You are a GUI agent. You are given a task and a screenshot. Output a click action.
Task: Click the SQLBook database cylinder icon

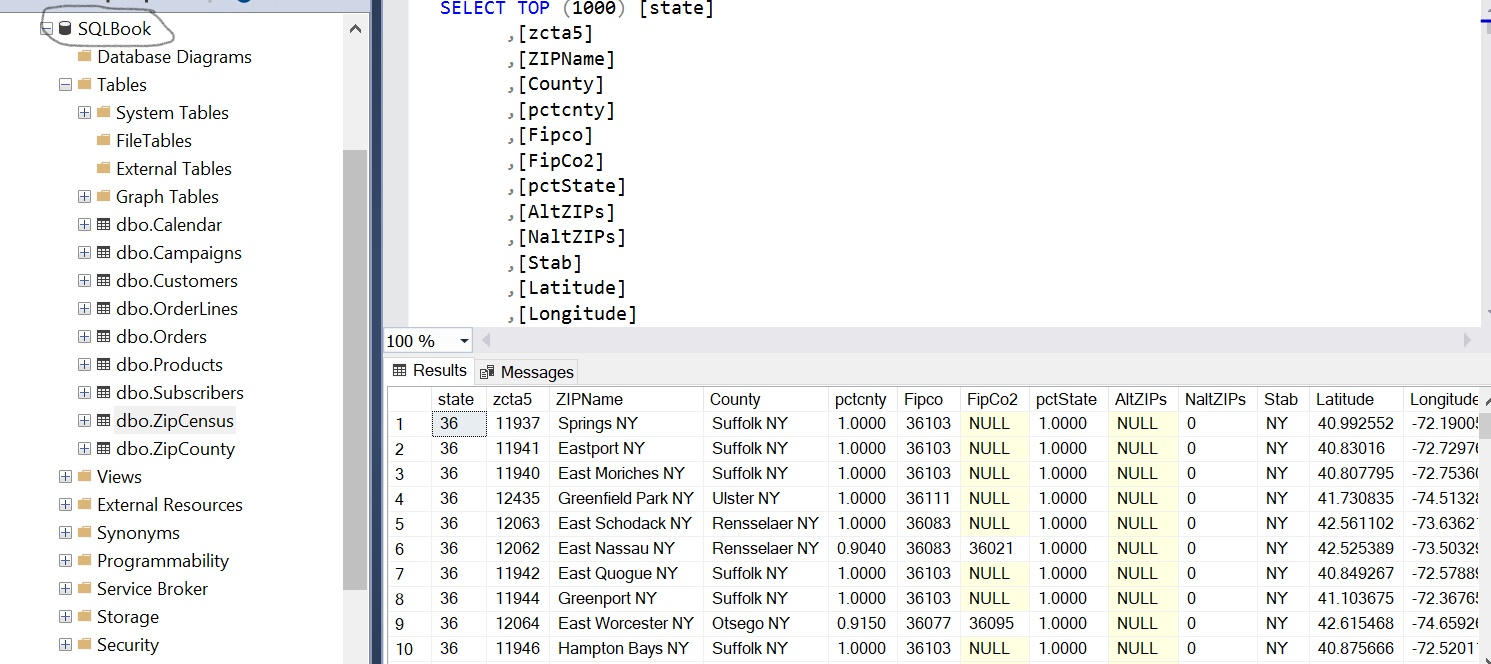pos(65,29)
